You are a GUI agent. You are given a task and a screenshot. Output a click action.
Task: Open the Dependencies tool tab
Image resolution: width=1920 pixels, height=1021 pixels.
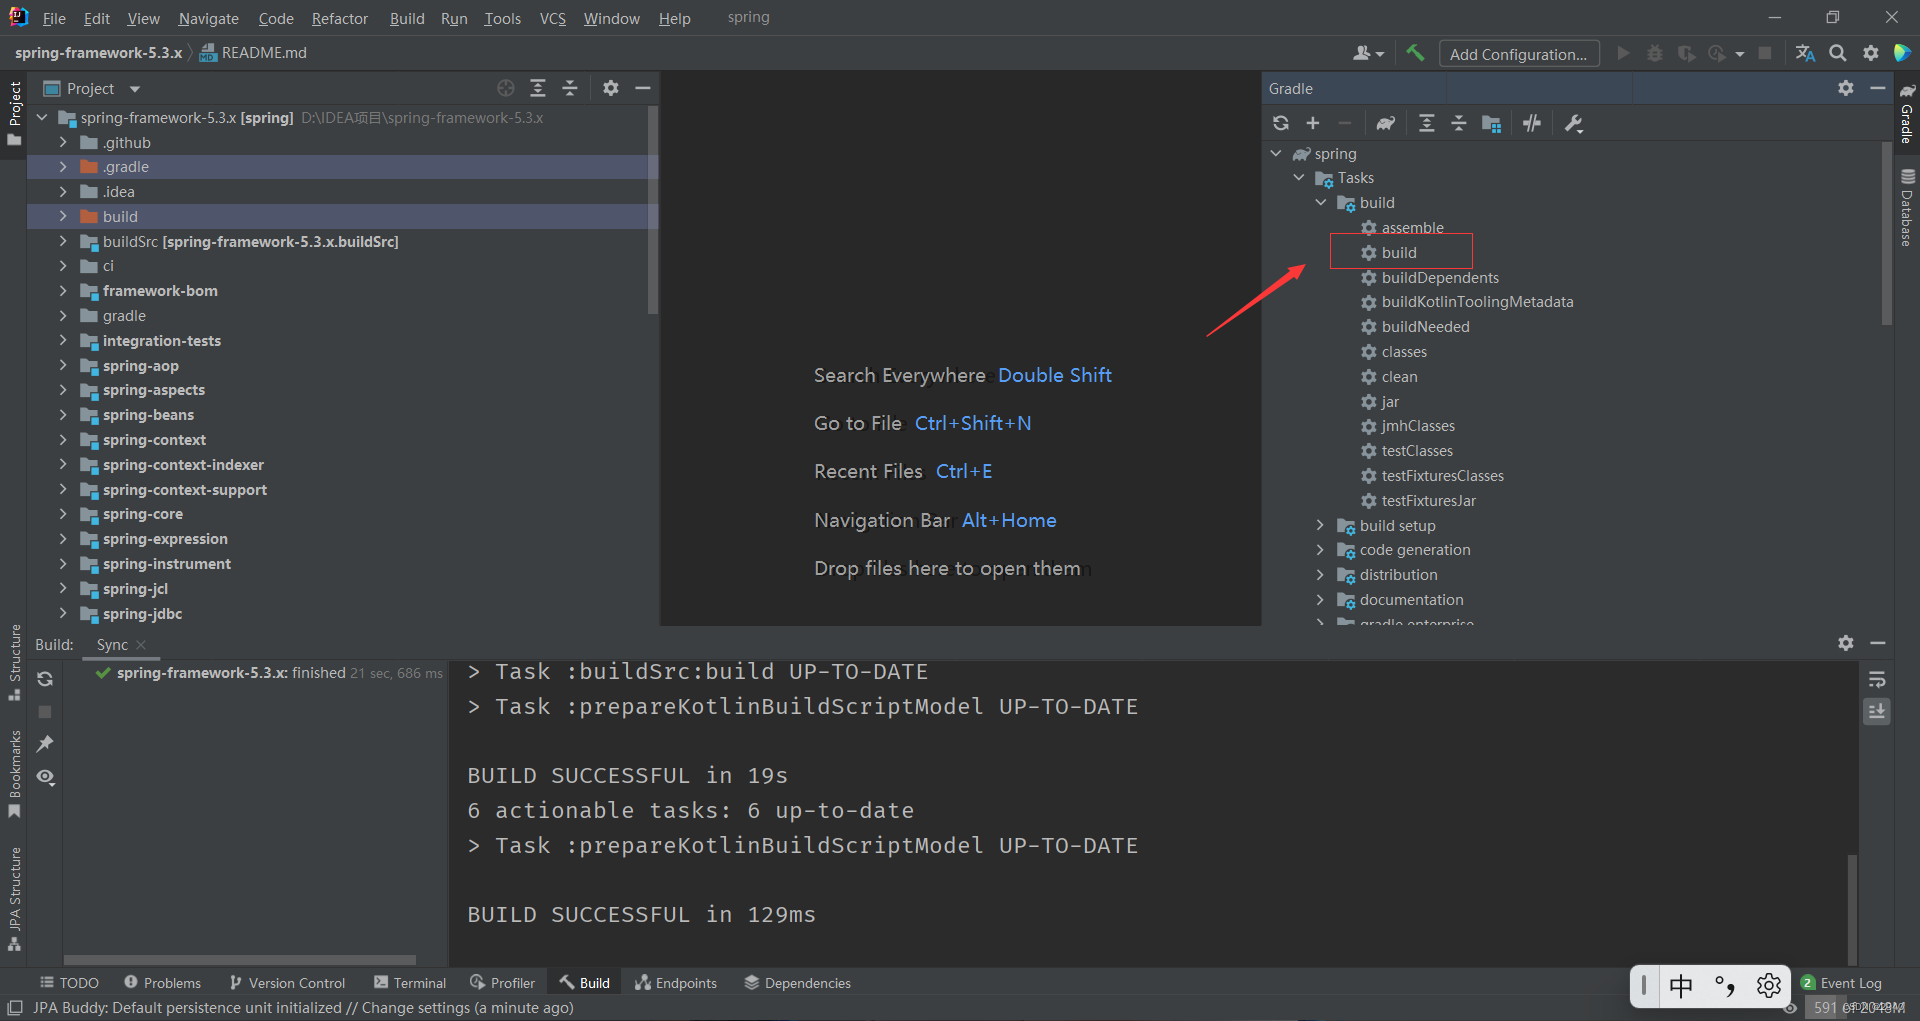point(797,983)
